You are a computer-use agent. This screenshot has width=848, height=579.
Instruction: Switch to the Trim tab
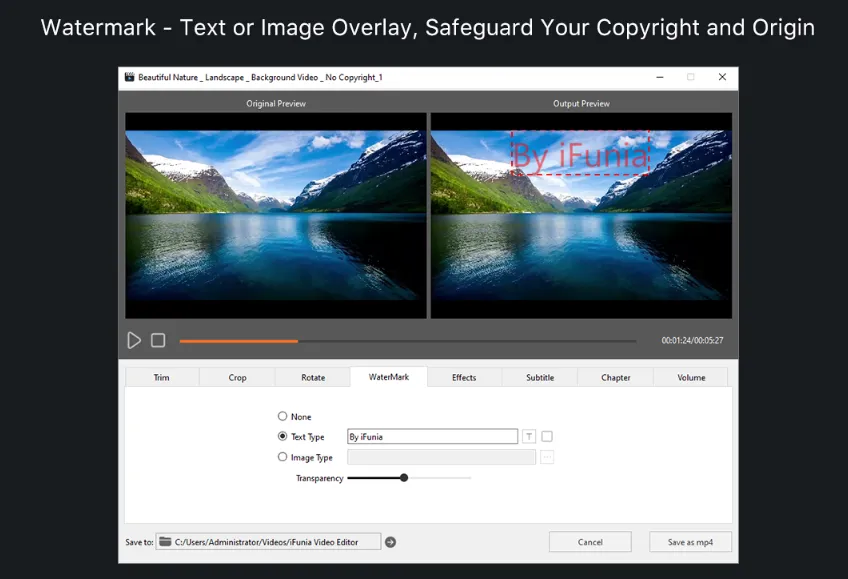162,377
